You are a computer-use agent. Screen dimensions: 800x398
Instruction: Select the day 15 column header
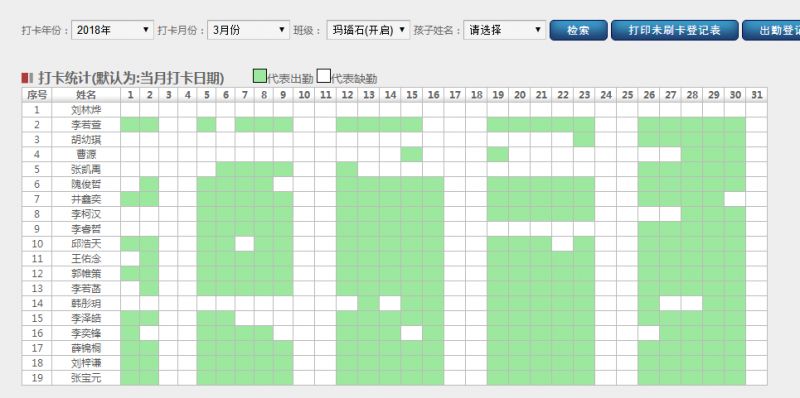(412, 95)
